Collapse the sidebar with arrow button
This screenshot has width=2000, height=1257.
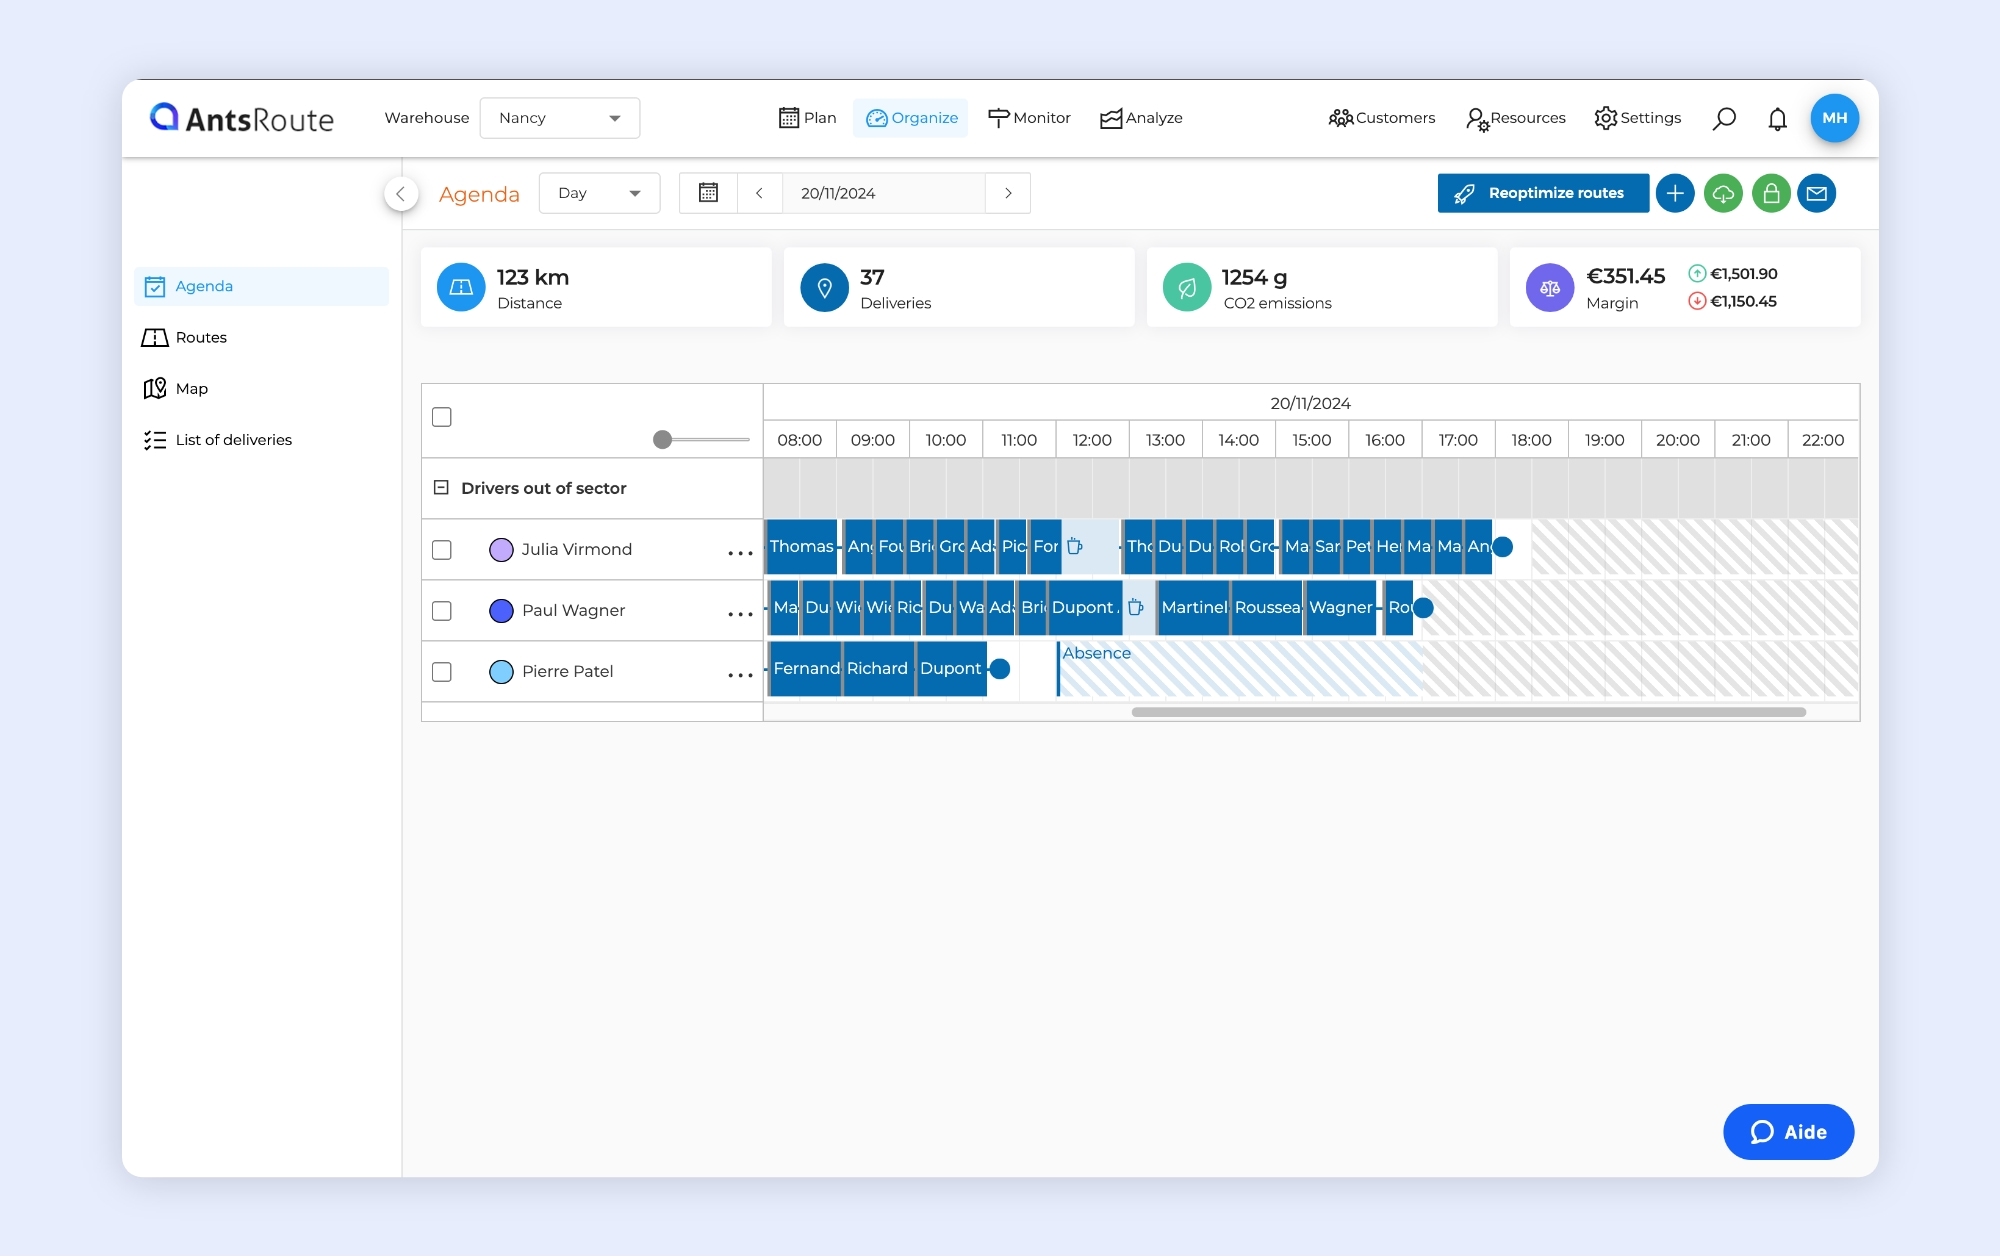point(401,194)
